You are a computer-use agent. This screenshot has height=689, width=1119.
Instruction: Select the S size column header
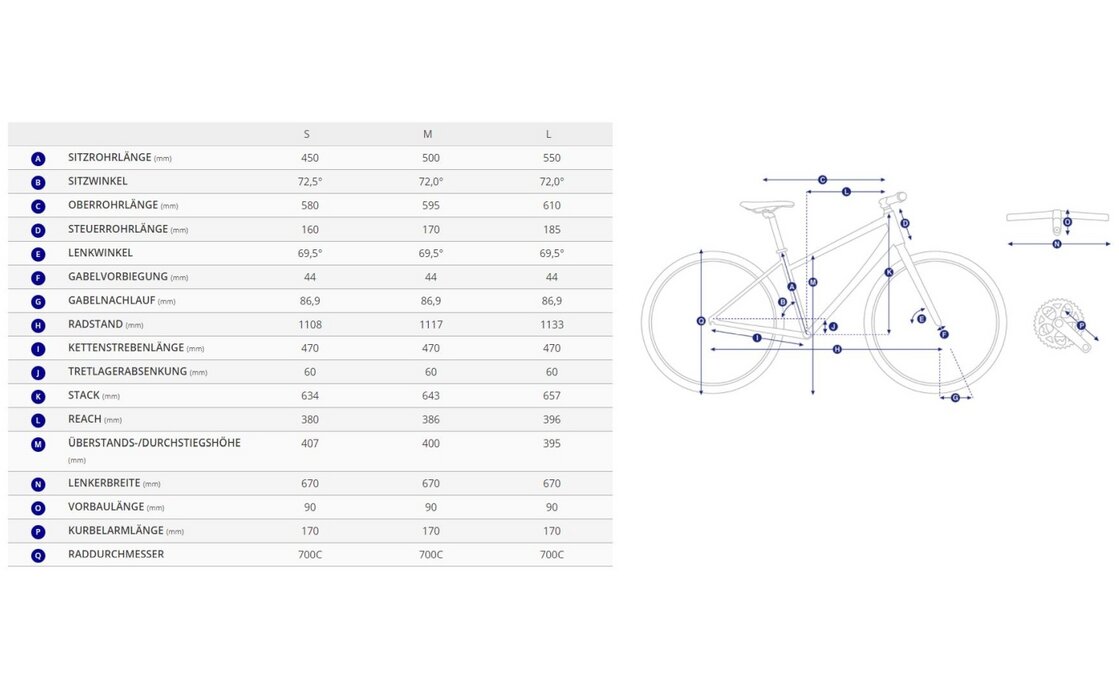[307, 134]
